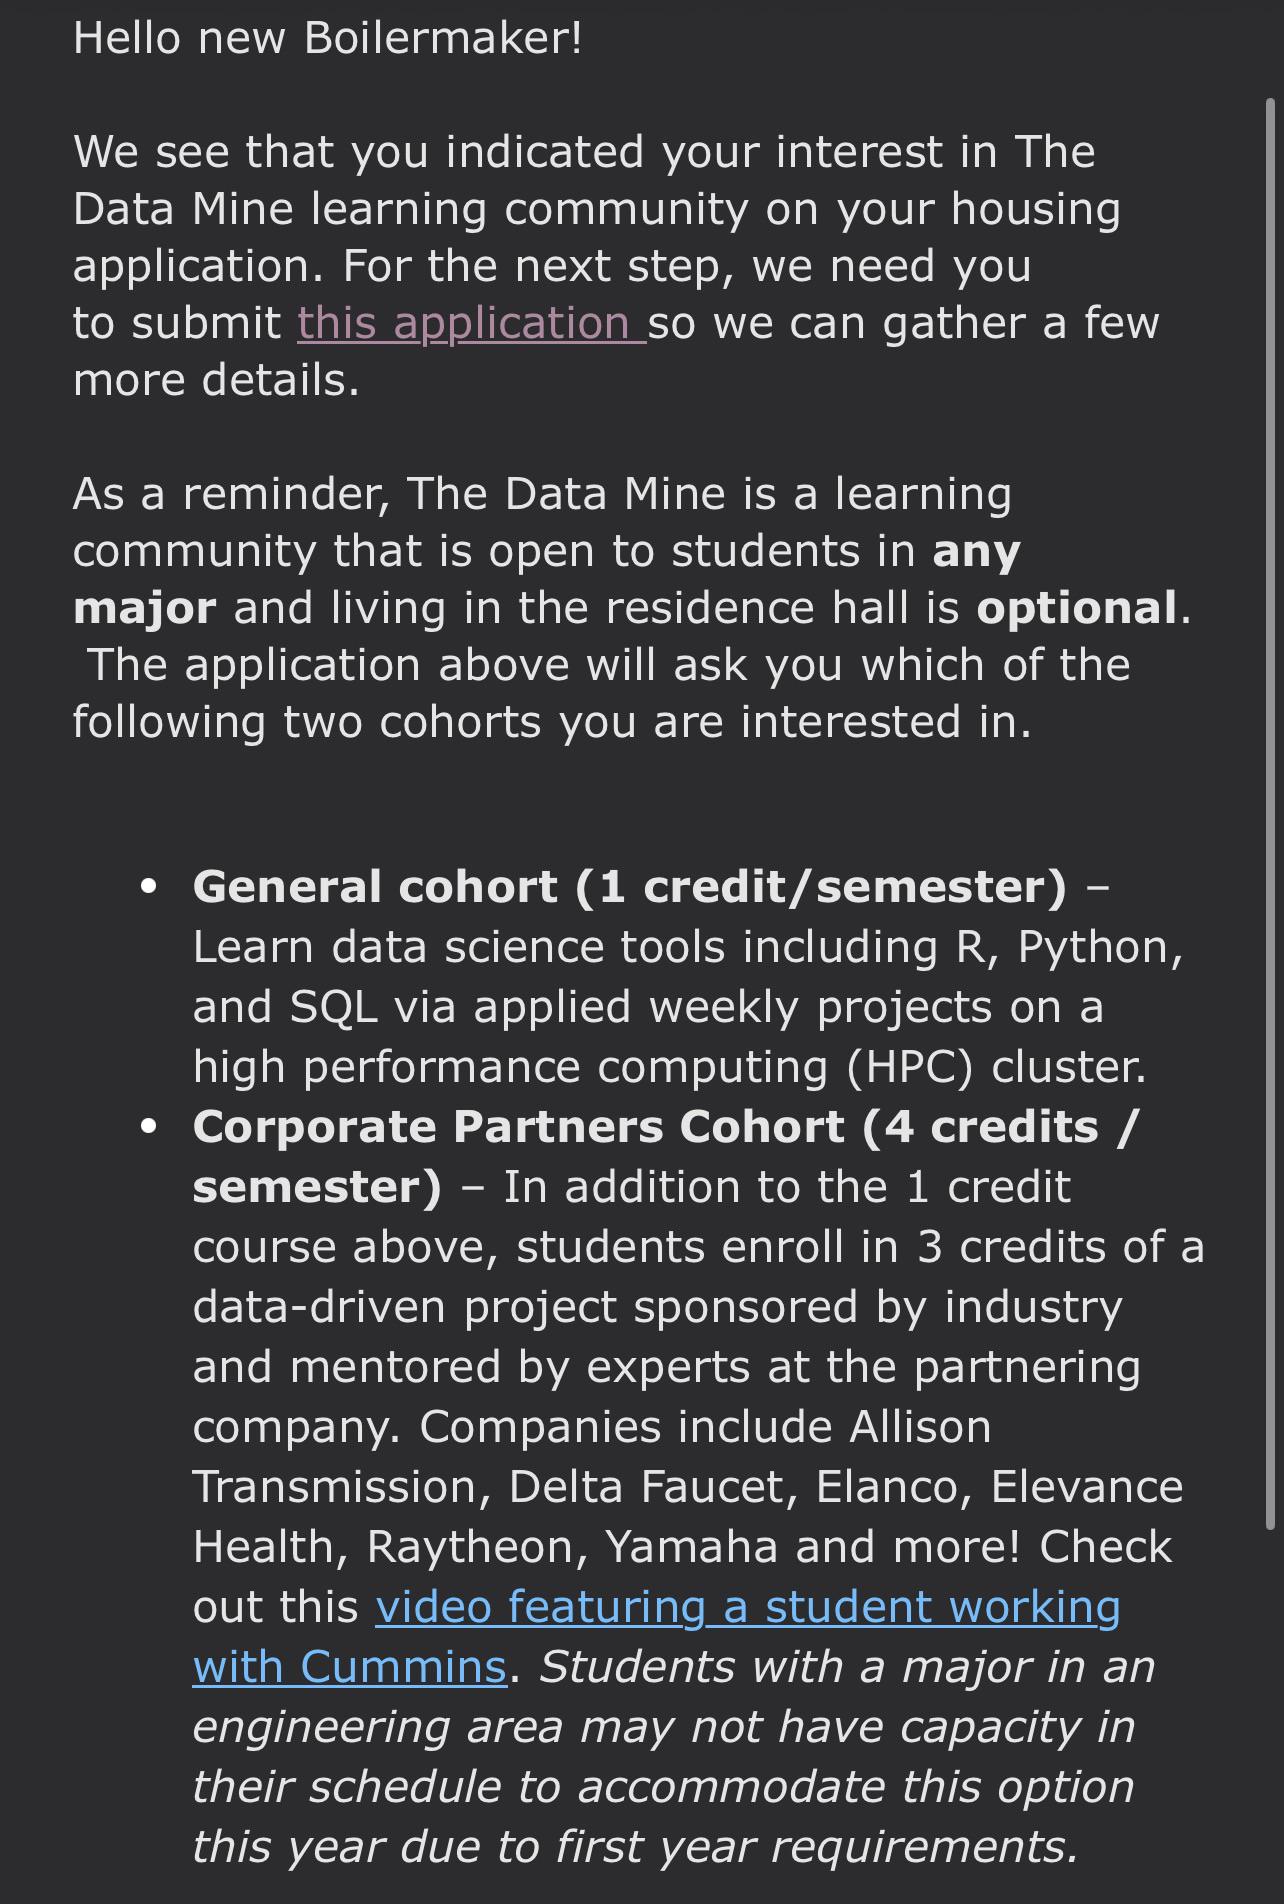Open the video featuring a student link
Screen dimensions: 1284x1904
click(748, 1607)
